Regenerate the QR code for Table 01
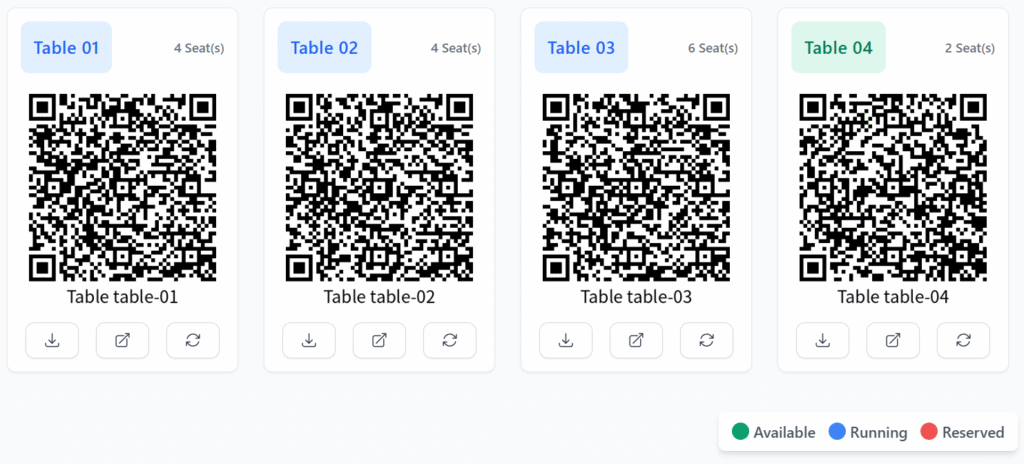The width and height of the screenshot is (1024, 464). (x=193, y=340)
